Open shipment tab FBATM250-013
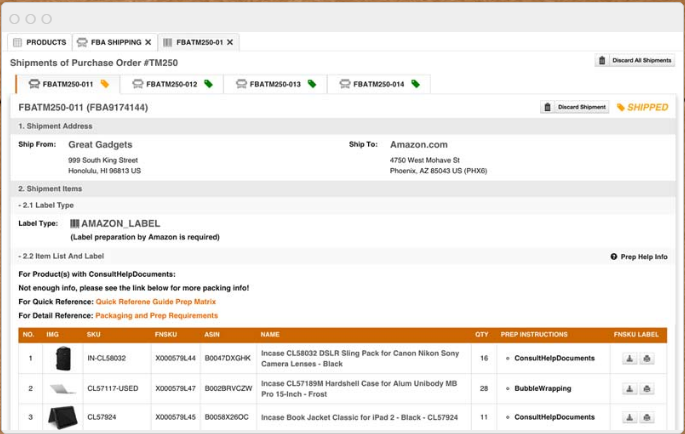Screen dimensions: 685x434 pos(275,84)
